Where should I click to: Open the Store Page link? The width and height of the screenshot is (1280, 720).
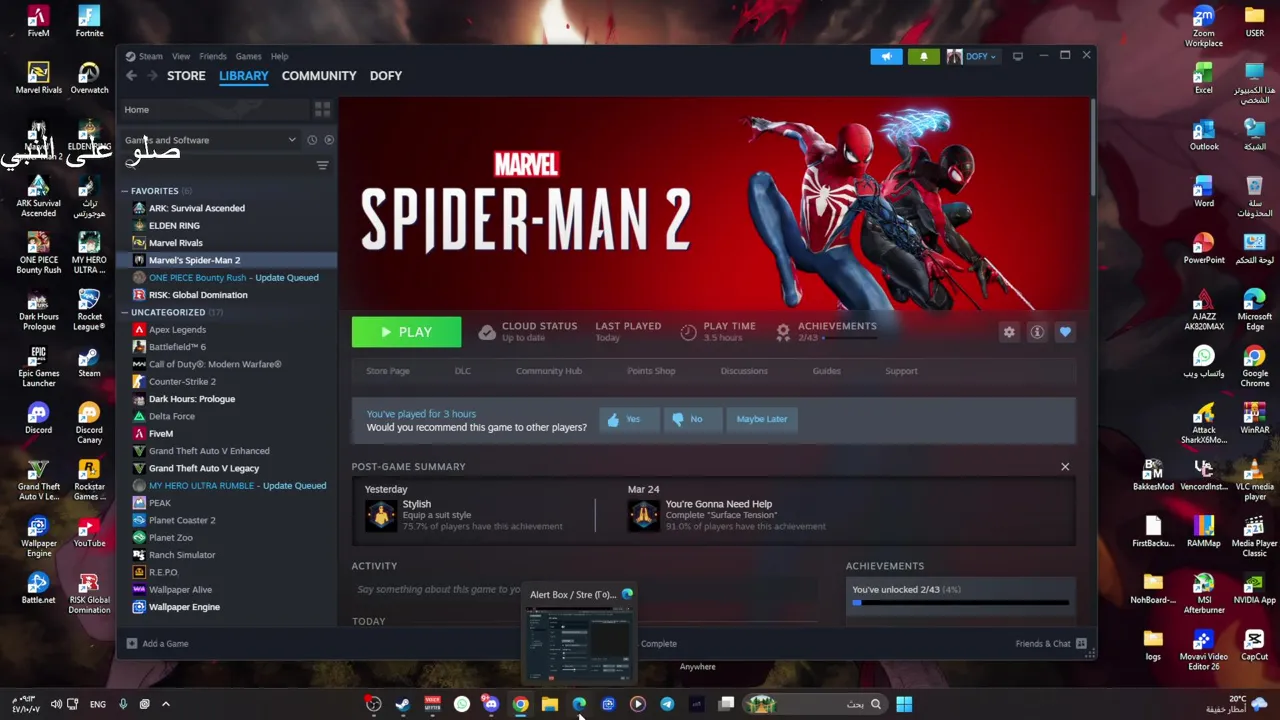(x=388, y=371)
